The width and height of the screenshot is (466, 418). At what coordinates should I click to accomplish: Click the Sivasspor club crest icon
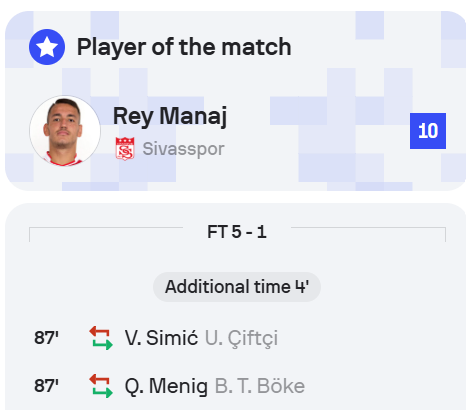125,149
